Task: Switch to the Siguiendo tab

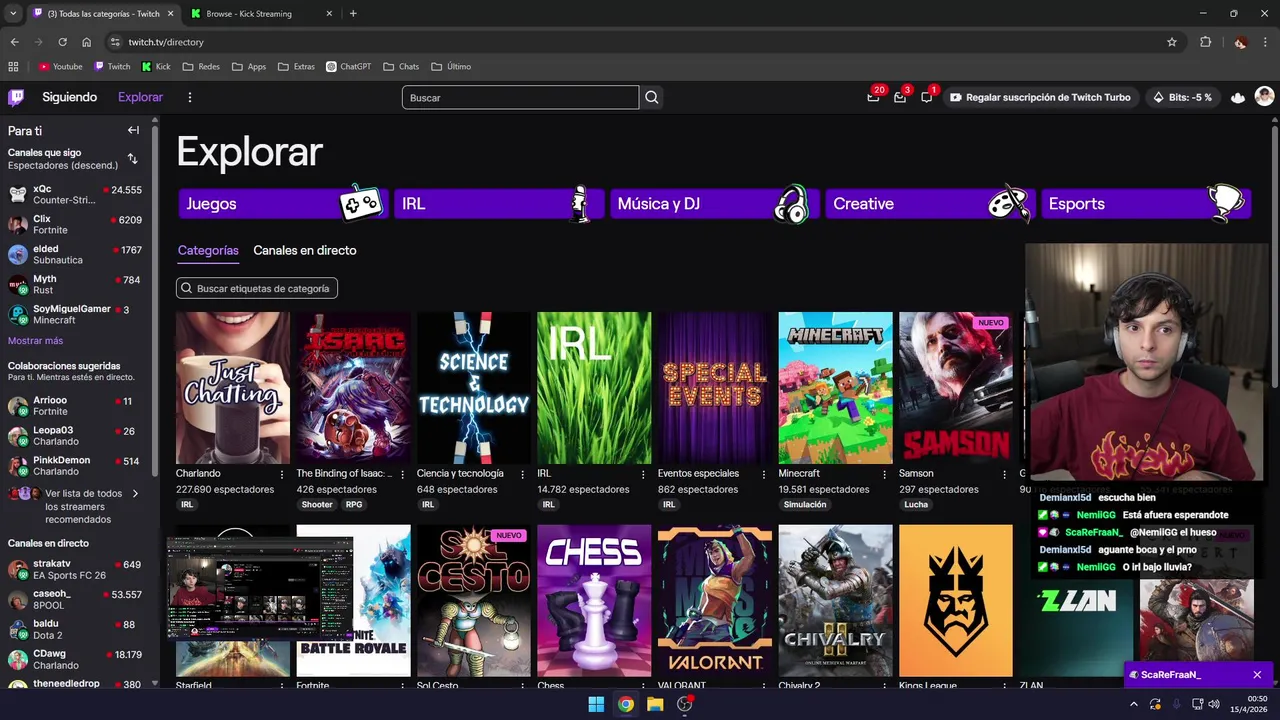Action: [x=69, y=97]
